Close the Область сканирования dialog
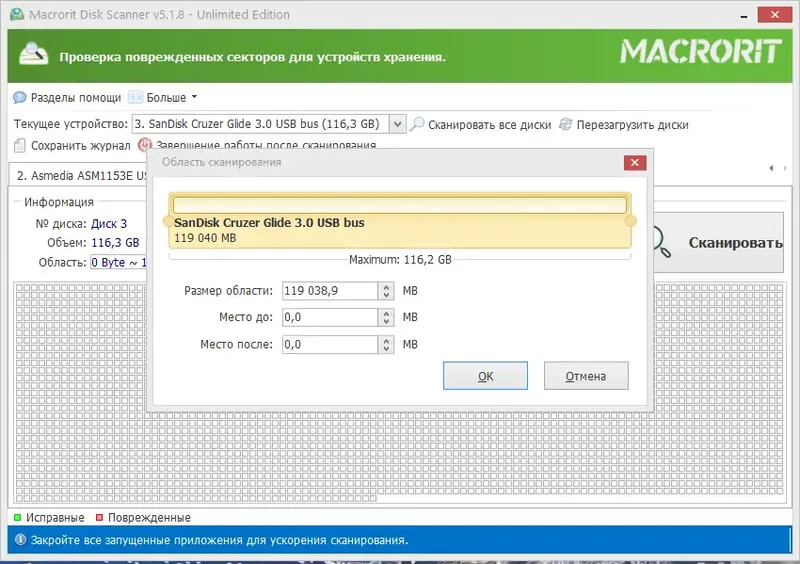This screenshot has height=564, width=800. (635, 163)
